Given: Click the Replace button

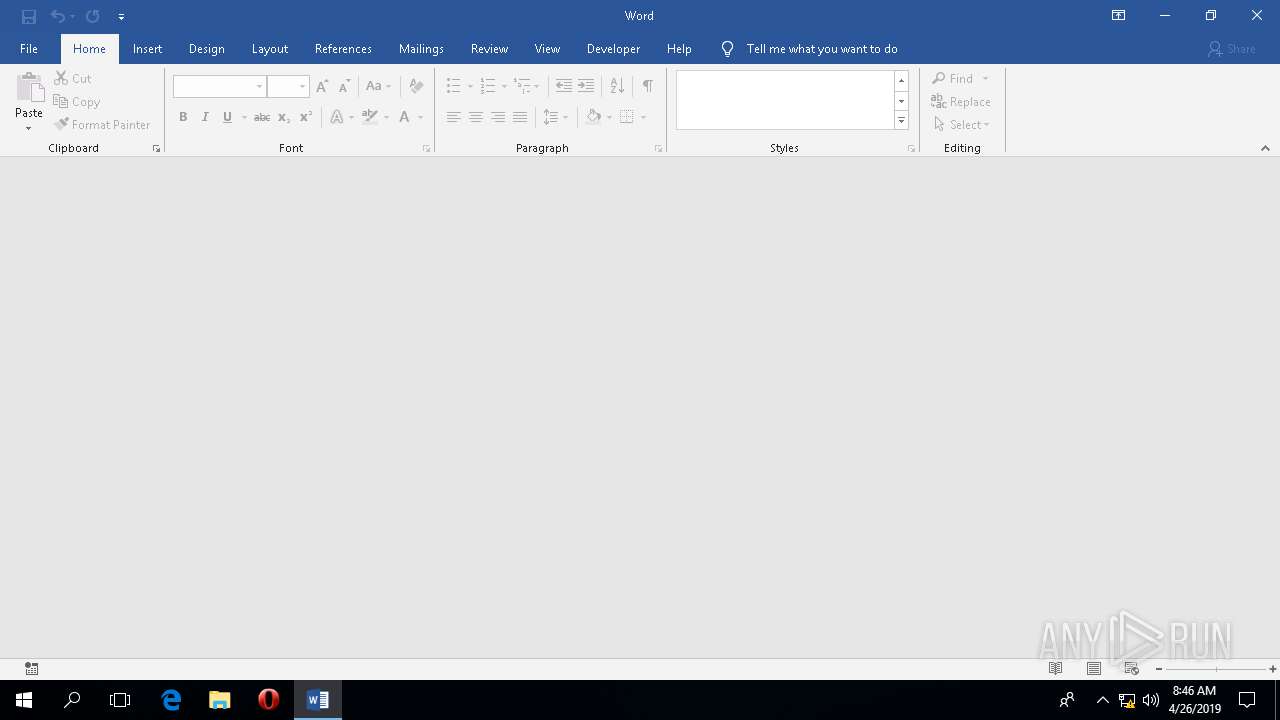Looking at the screenshot, I should (x=961, y=102).
